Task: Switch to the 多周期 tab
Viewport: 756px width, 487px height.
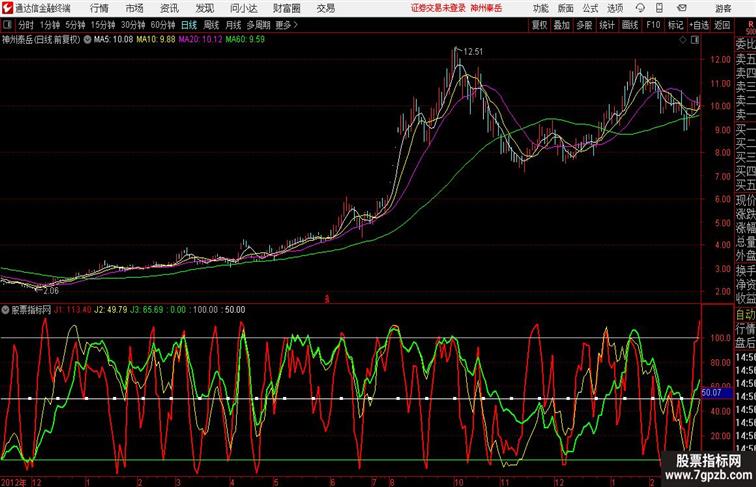Action: [x=259, y=25]
